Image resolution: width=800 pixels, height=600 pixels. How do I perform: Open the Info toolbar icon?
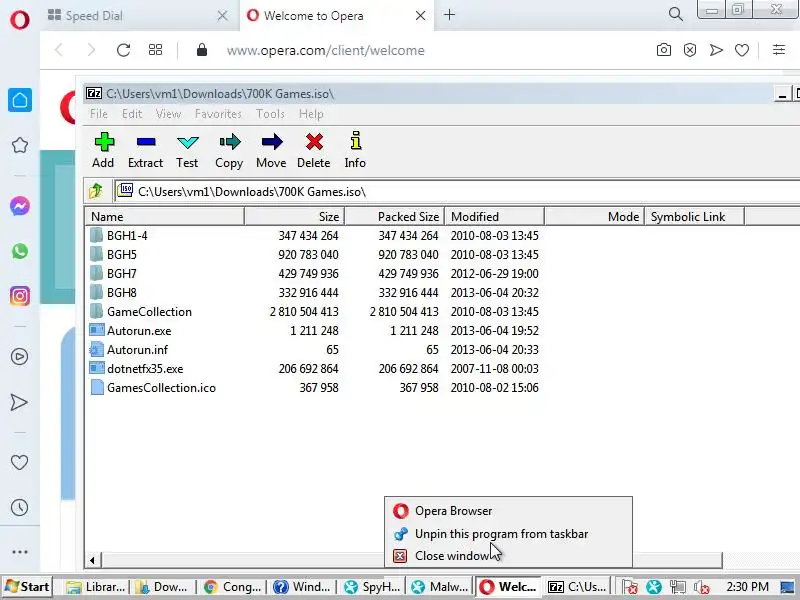pyautogui.click(x=355, y=150)
